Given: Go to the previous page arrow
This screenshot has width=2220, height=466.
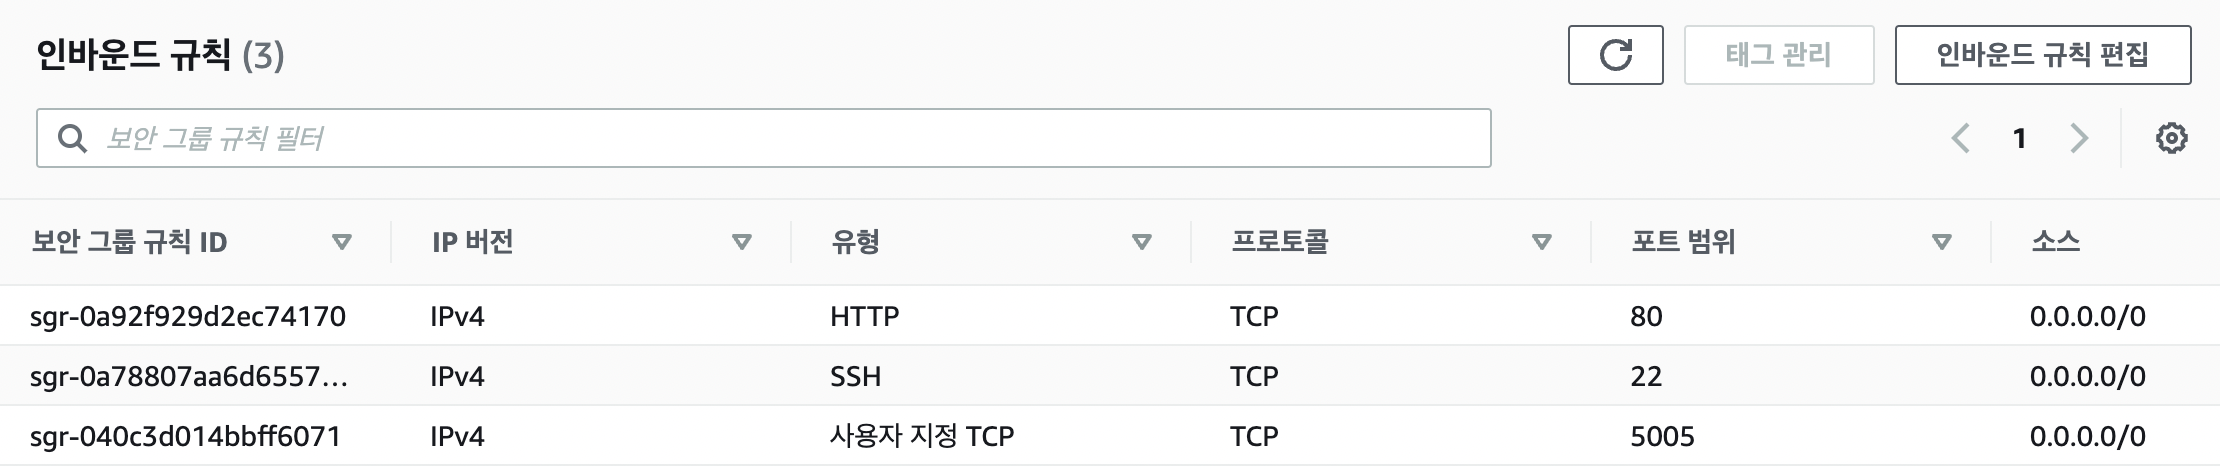Looking at the screenshot, I should coord(1960,138).
